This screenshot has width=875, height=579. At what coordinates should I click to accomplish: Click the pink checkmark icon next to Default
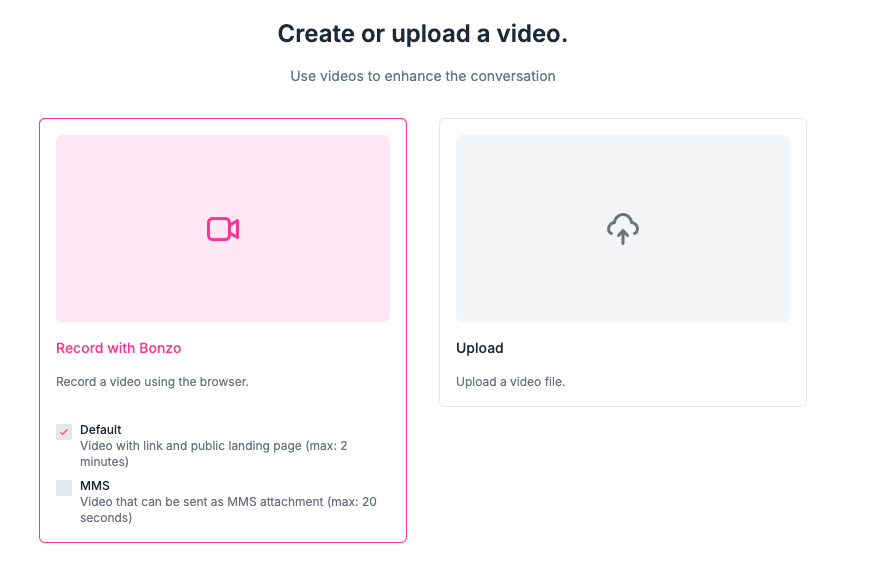point(63,430)
